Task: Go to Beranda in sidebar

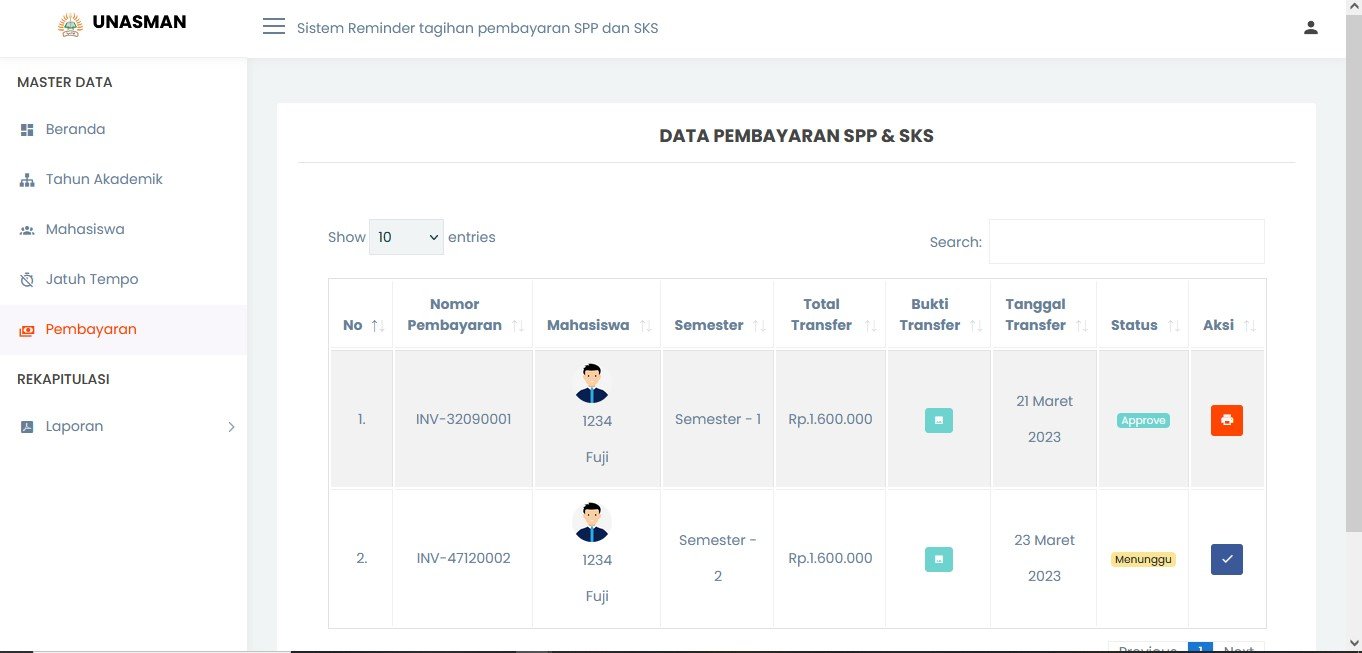Action: pyautogui.click(x=75, y=130)
